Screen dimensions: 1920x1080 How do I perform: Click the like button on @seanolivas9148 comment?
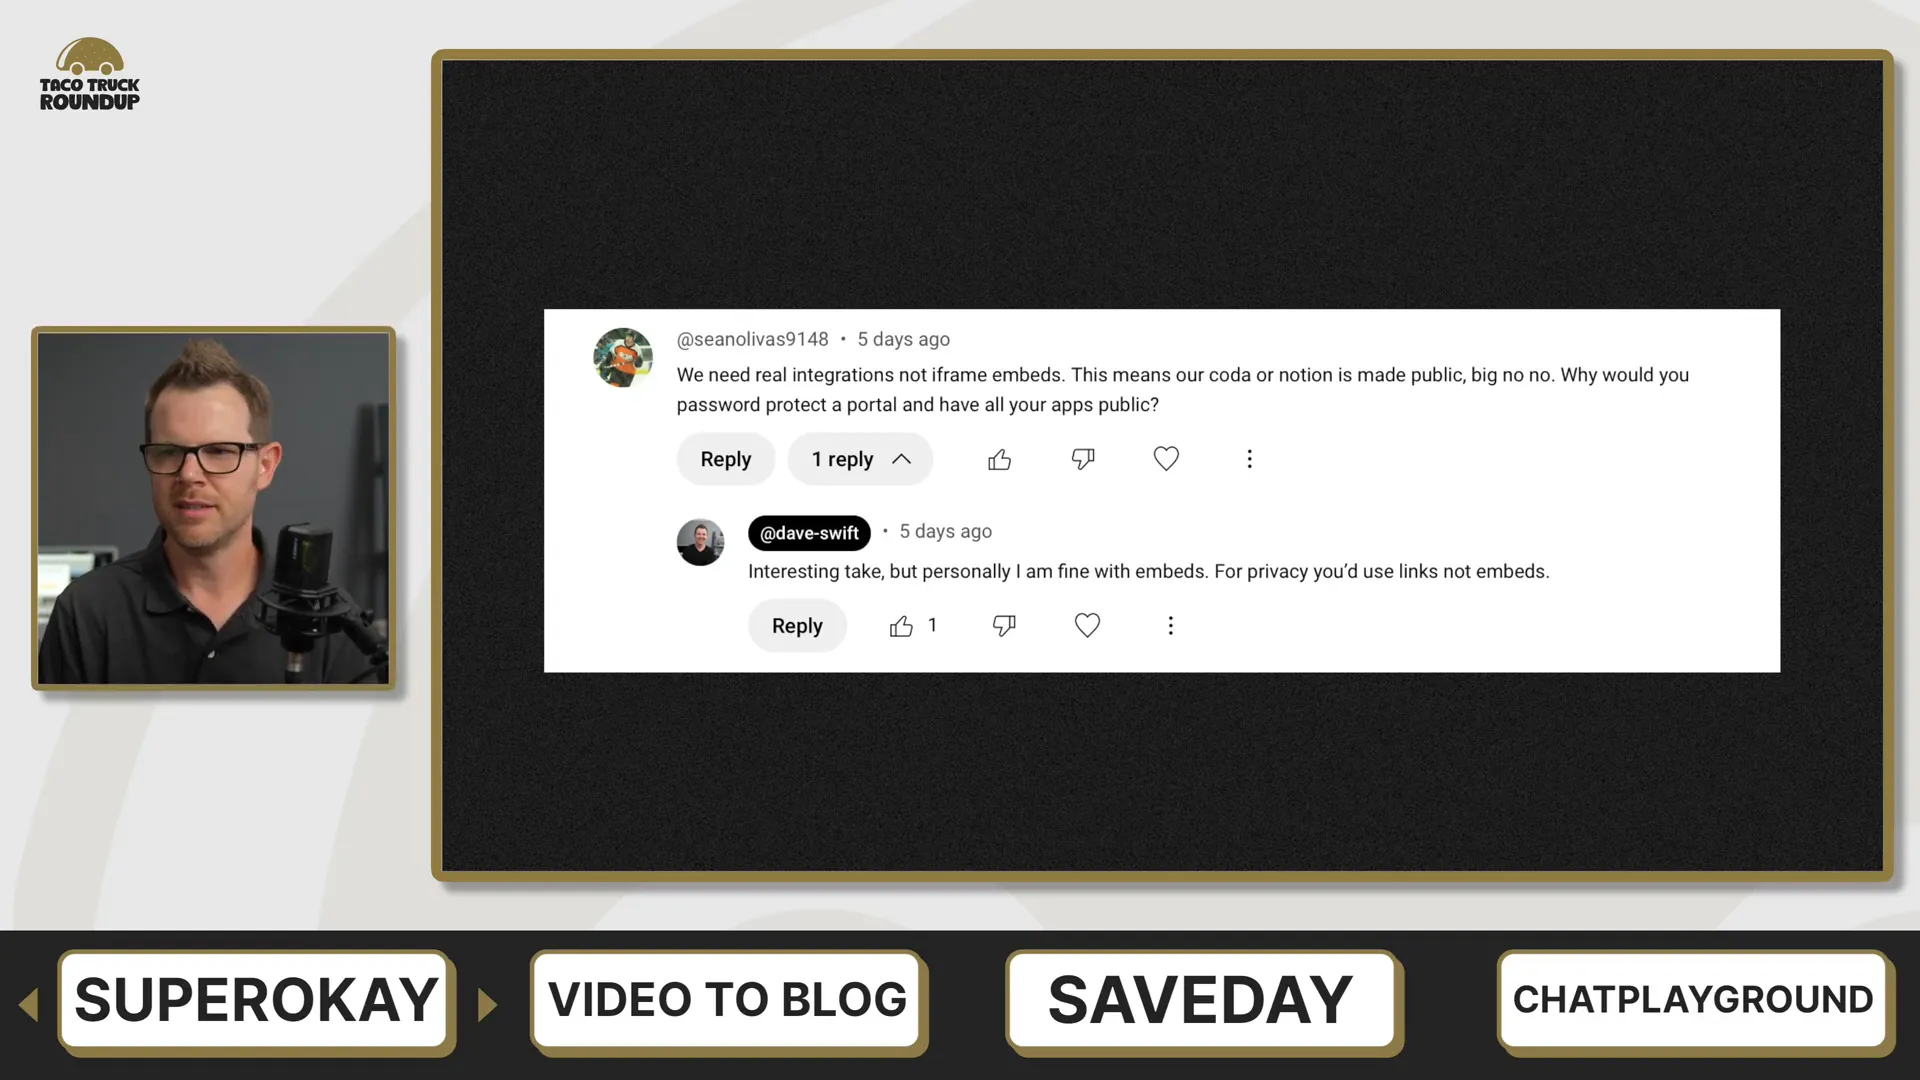tap(997, 458)
